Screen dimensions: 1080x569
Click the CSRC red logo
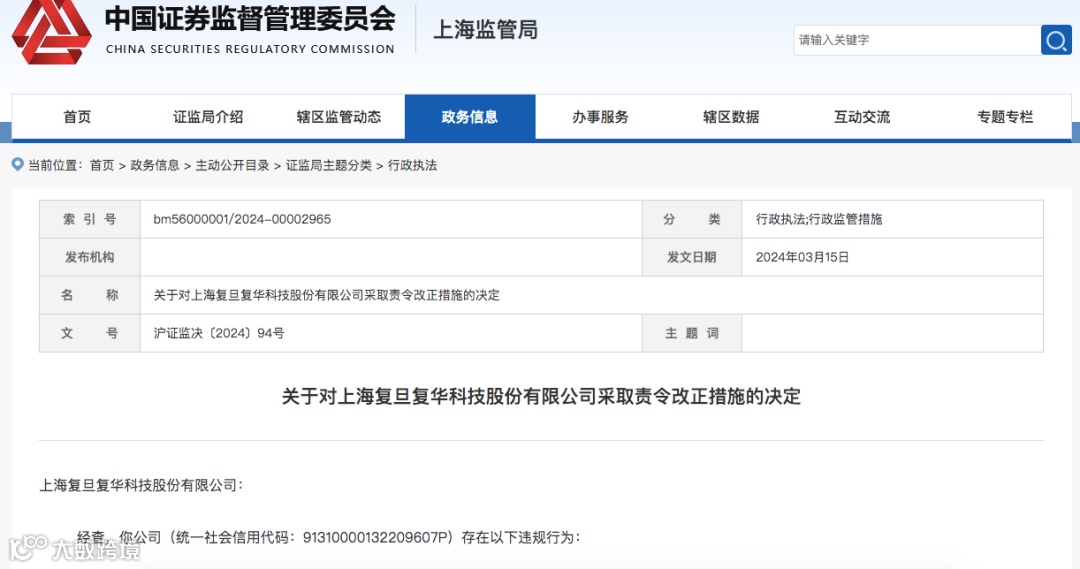52,32
